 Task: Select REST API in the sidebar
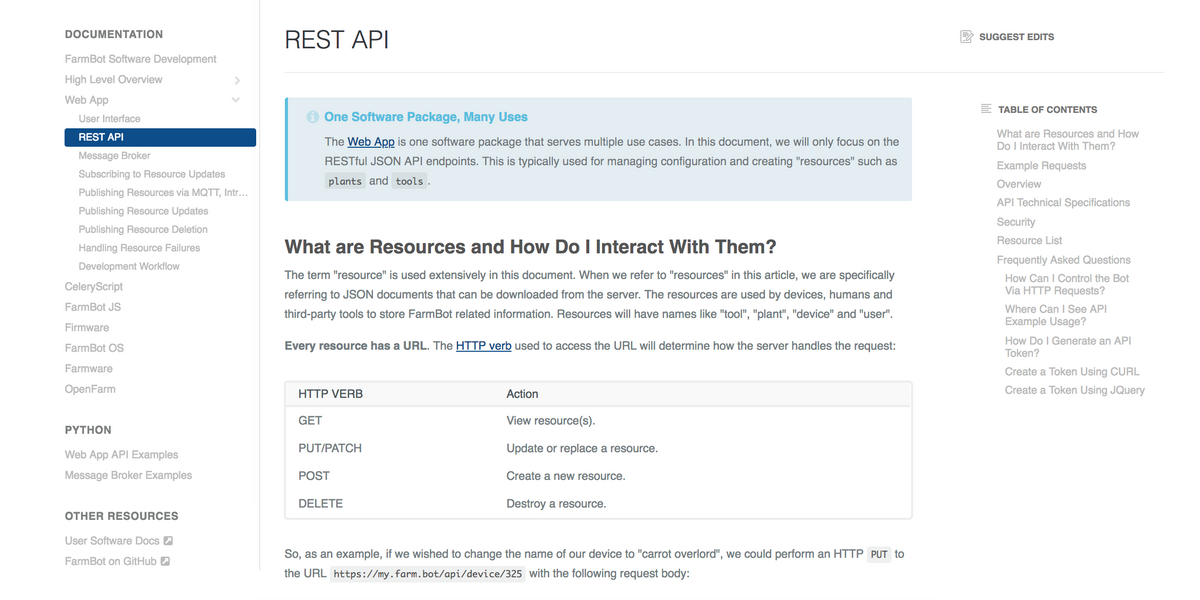point(104,136)
